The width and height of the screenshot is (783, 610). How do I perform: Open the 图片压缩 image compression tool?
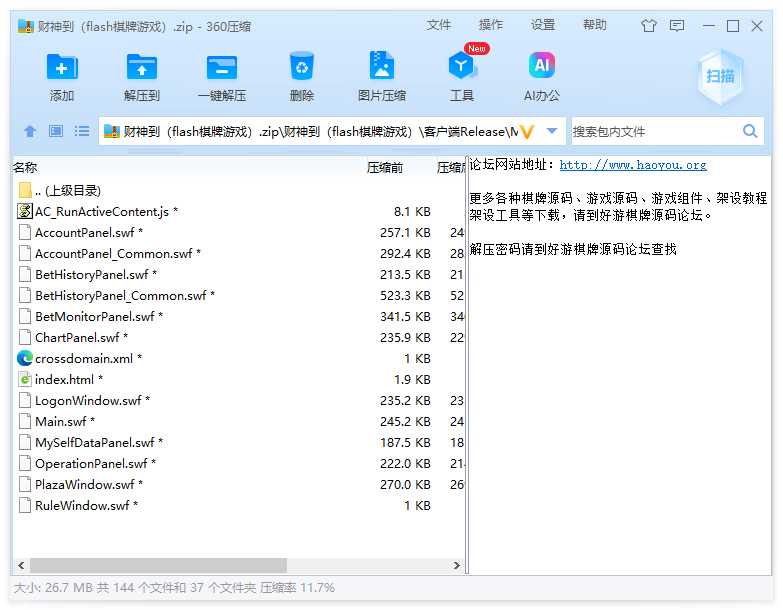pos(382,65)
